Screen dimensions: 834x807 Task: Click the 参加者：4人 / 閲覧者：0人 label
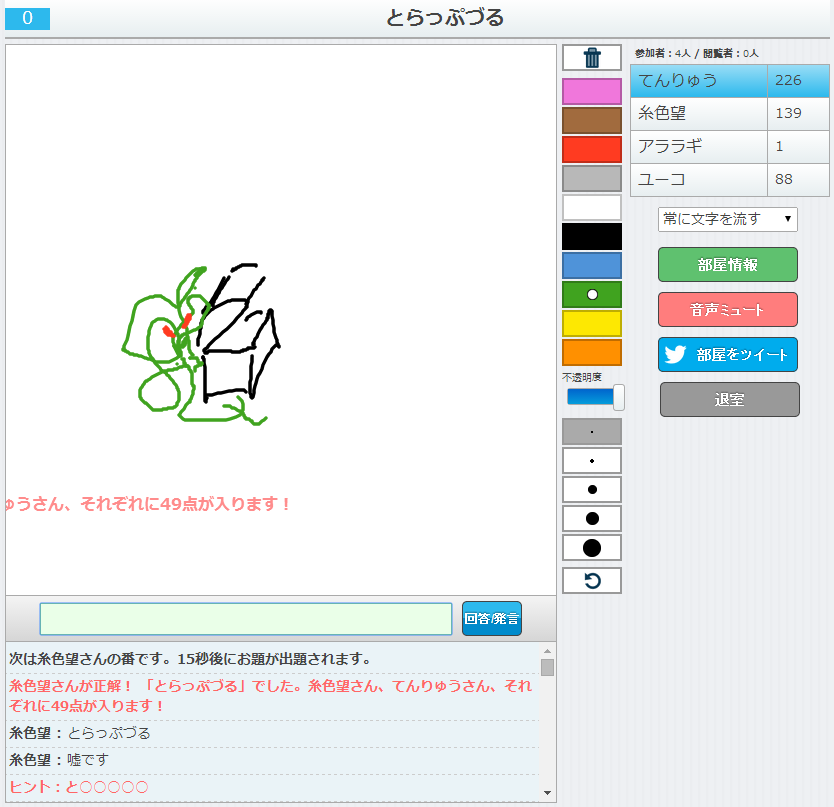pyautogui.click(x=696, y=53)
